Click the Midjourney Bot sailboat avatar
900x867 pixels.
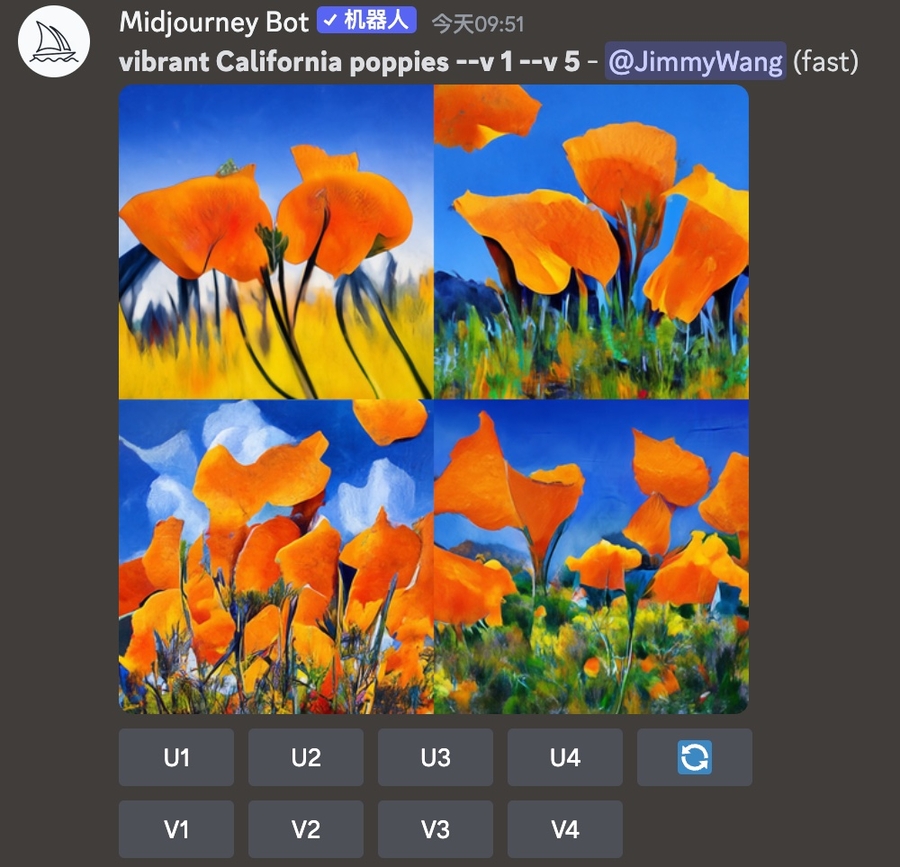pos(53,41)
